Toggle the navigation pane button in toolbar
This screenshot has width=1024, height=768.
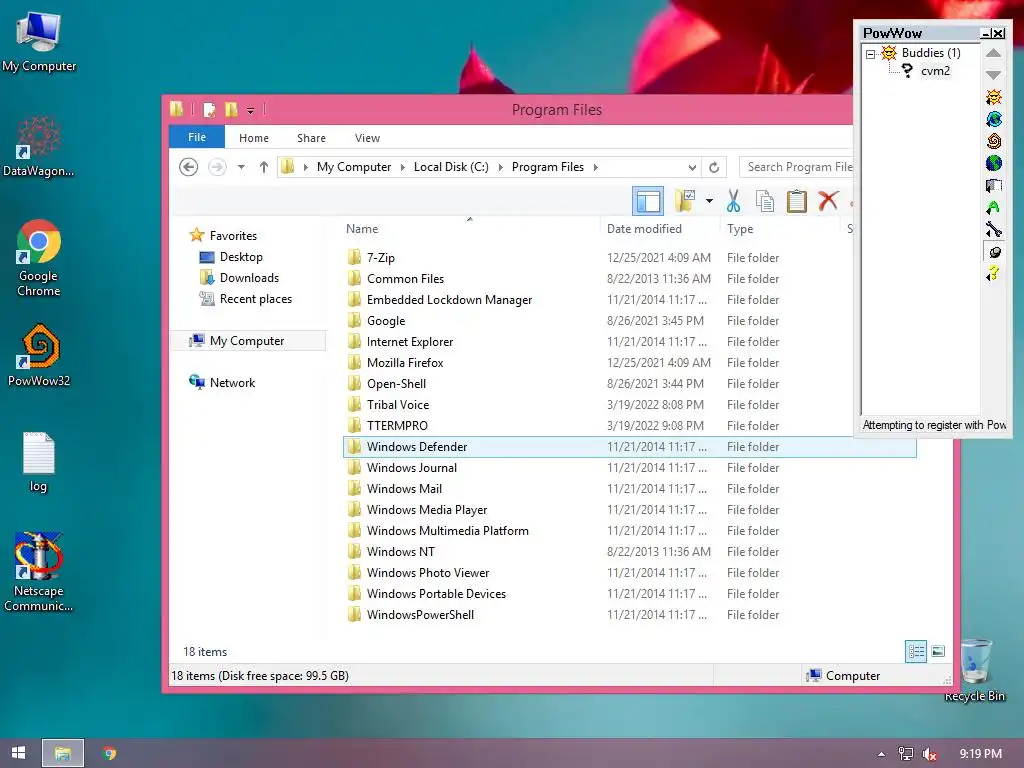pyautogui.click(x=648, y=201)
